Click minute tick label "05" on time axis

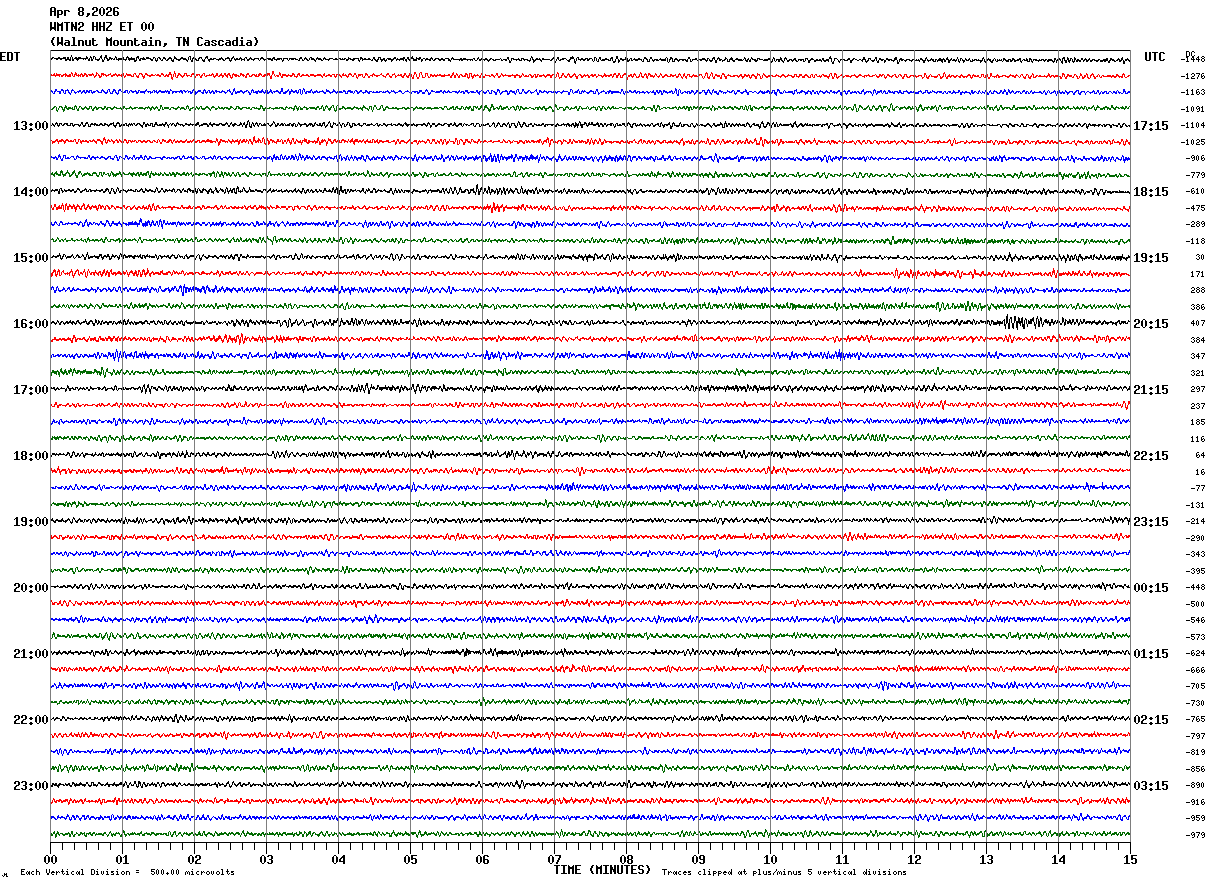click(410, 859)
